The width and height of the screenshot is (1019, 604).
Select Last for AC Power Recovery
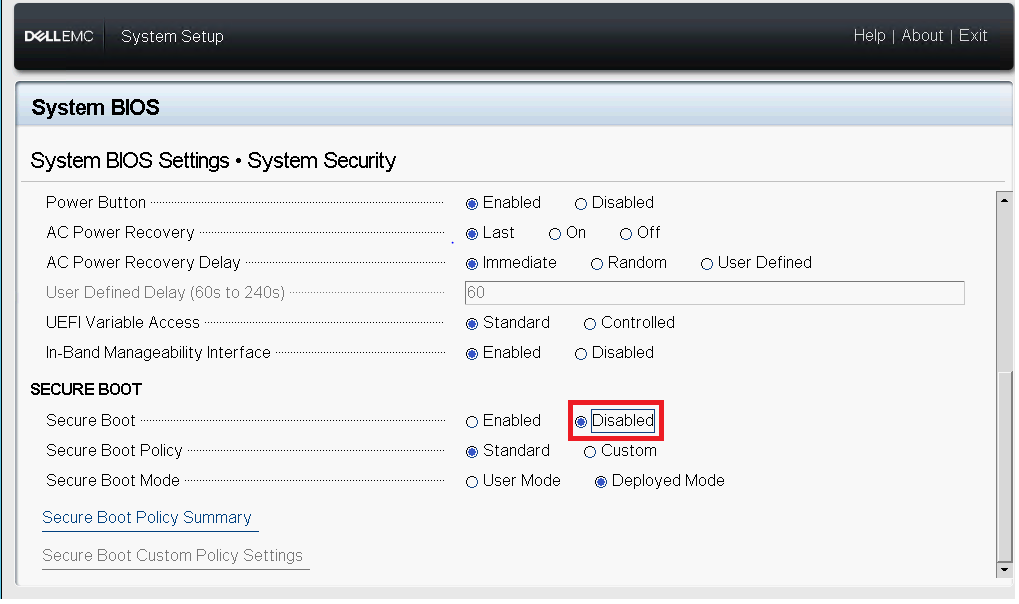(471, 233)
